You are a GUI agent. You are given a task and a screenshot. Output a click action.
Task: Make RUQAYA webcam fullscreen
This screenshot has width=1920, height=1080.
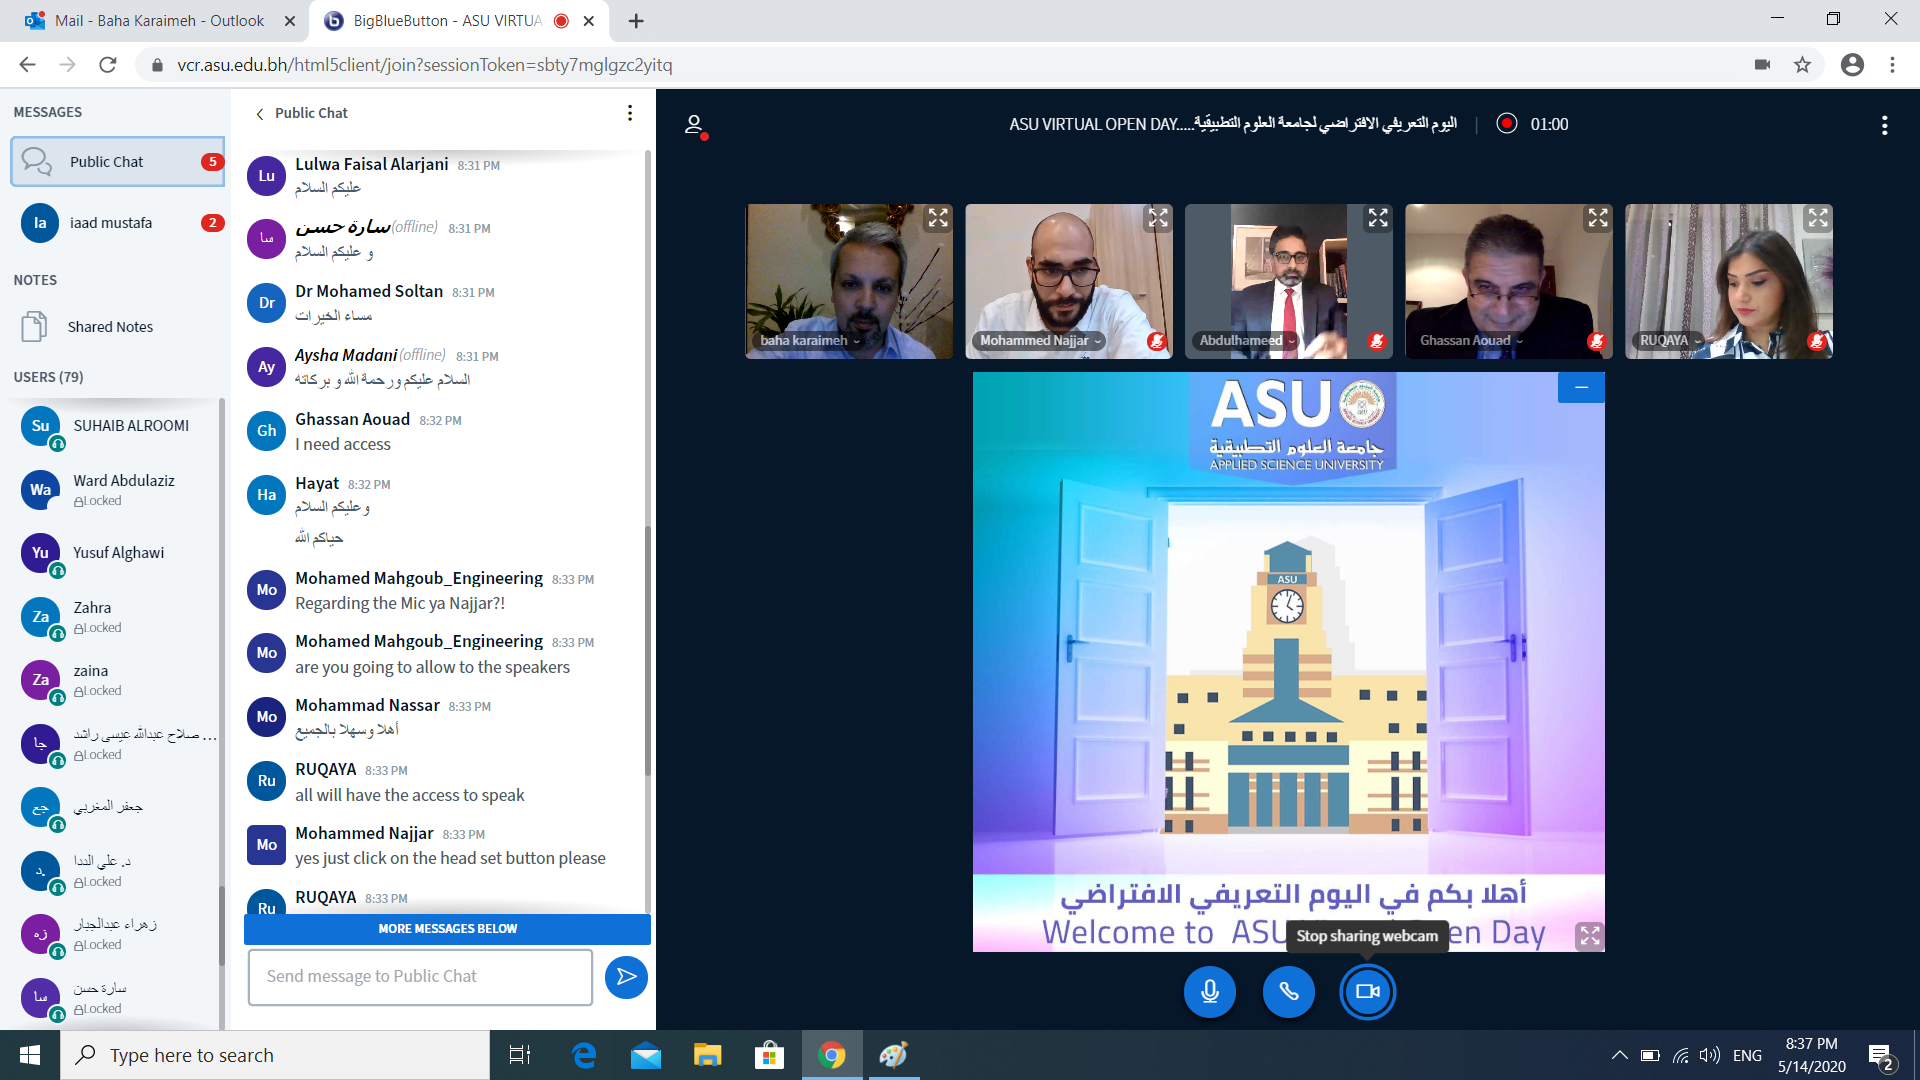click(x=1818, y=218)
